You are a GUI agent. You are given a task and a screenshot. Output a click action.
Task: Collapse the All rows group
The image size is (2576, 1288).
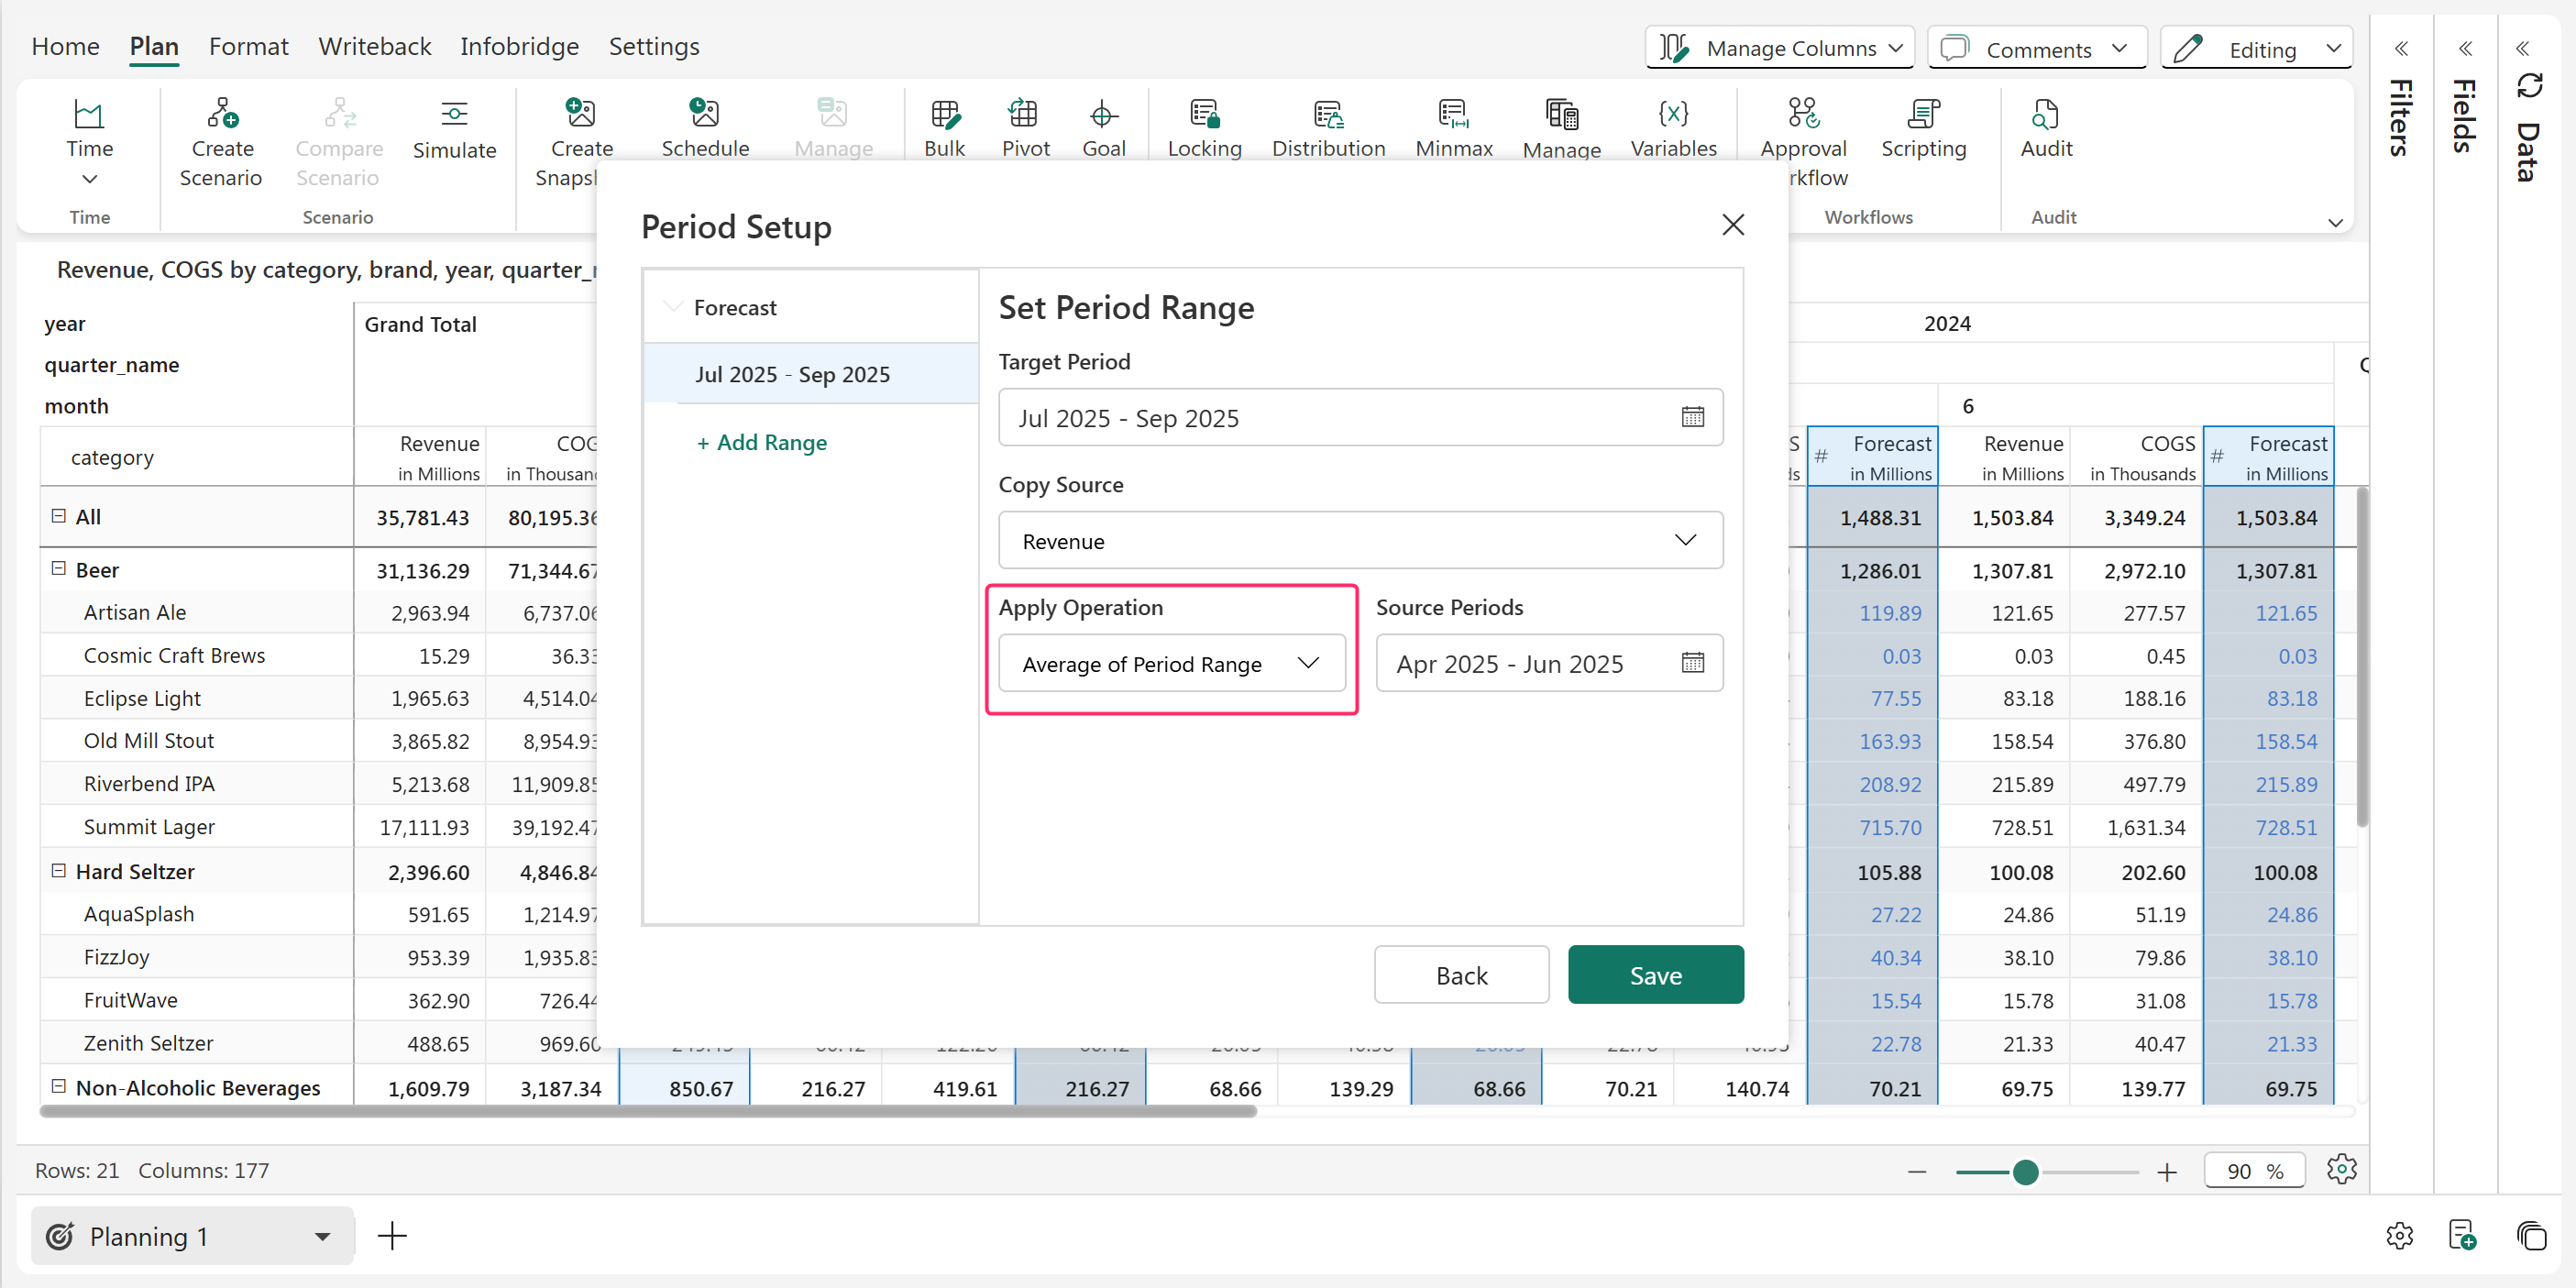click(x=58, y=516)
